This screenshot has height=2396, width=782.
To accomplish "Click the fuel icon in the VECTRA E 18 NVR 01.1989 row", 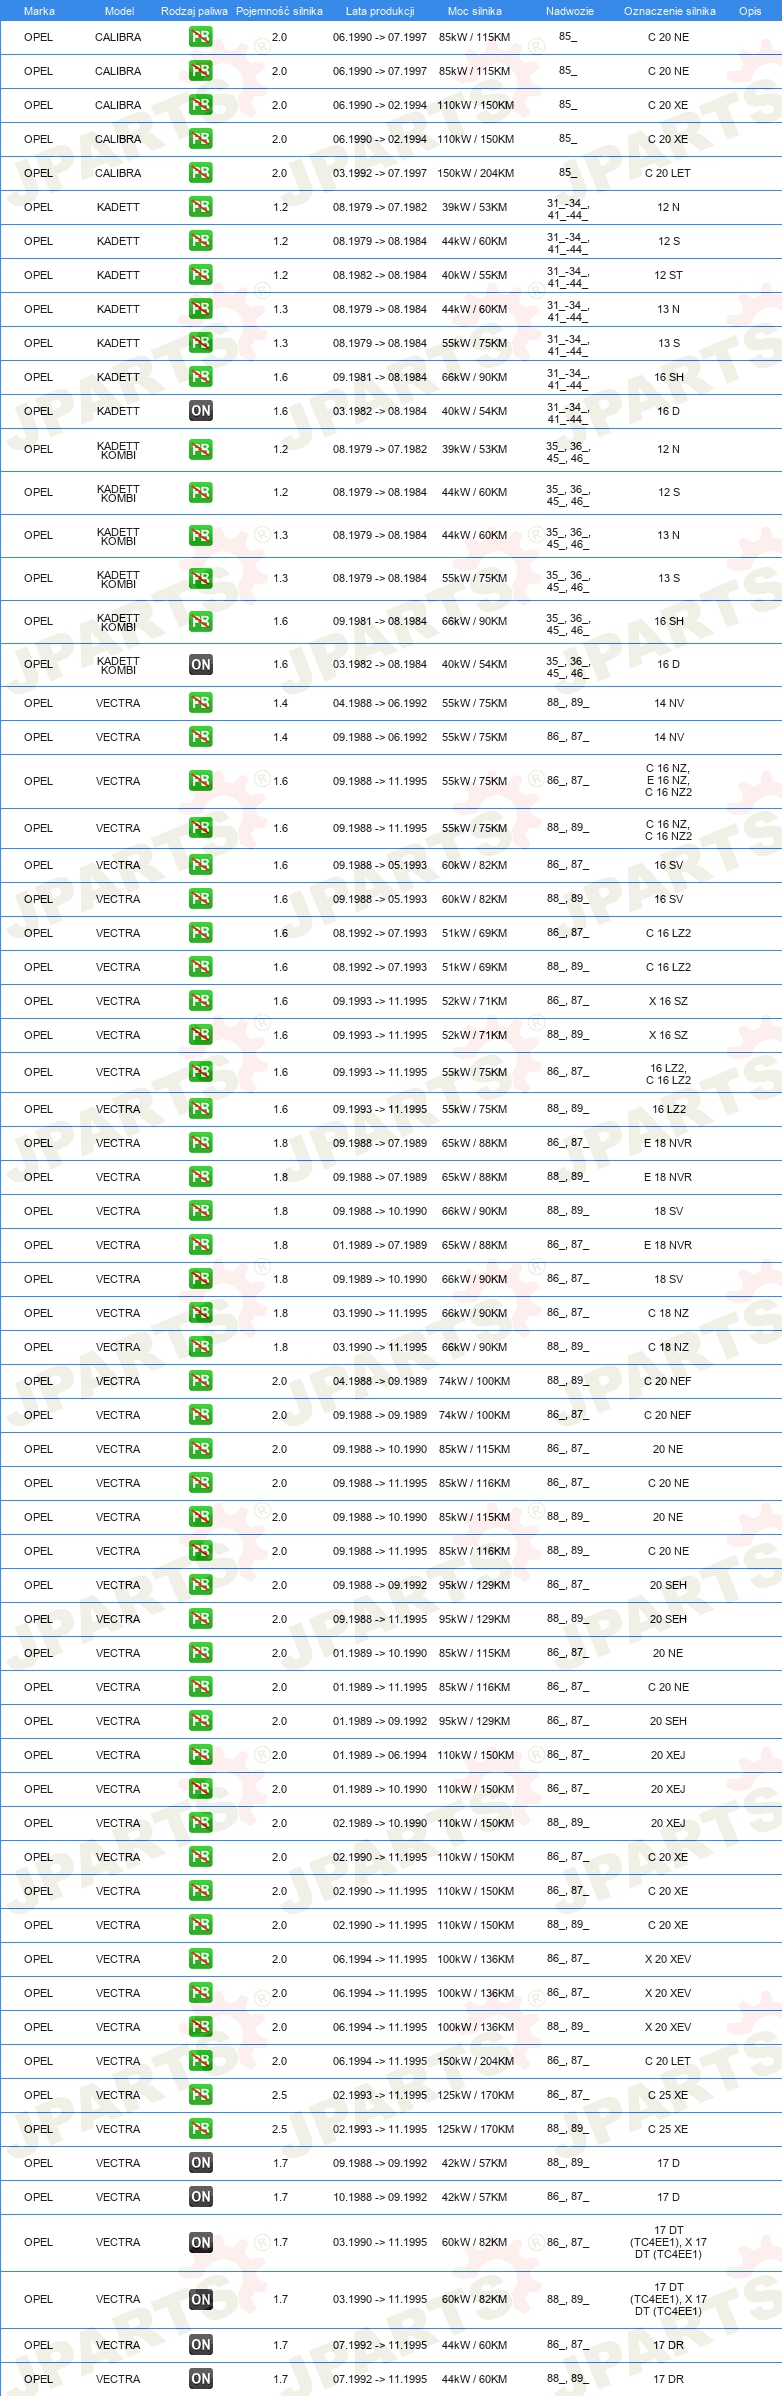I will tap(200, 1245).
